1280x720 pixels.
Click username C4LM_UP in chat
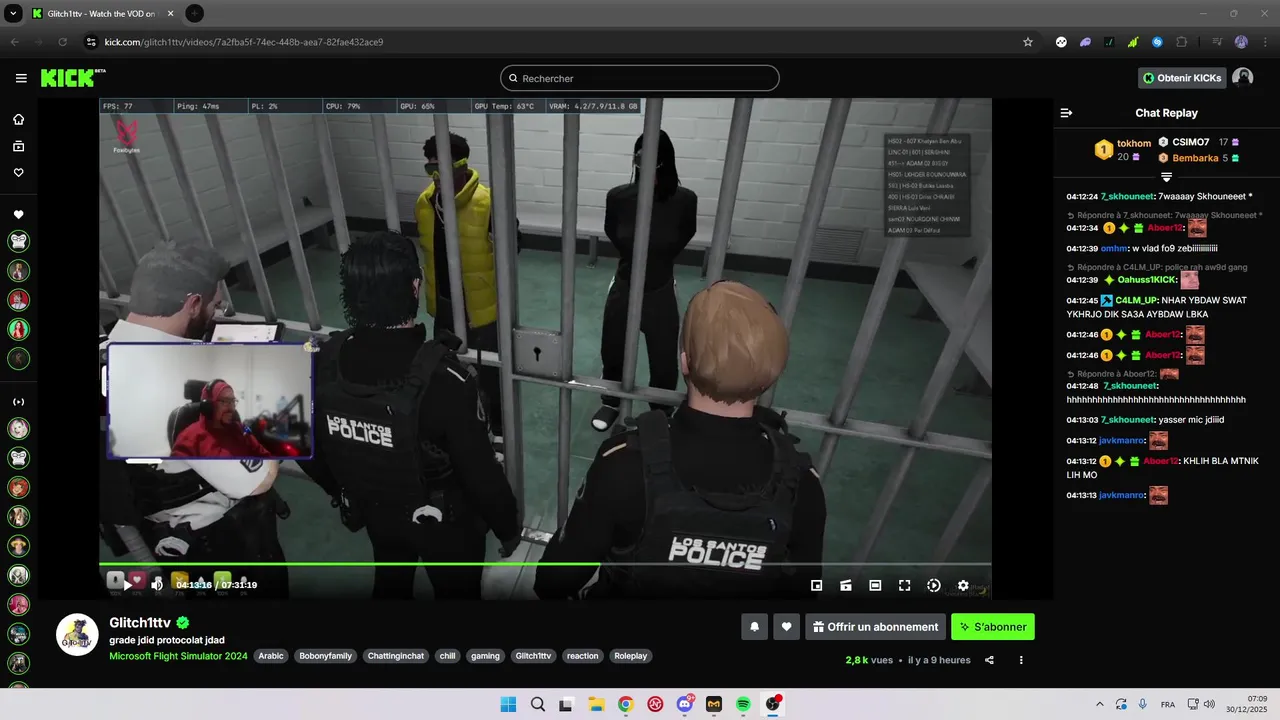click(1136, 300)
